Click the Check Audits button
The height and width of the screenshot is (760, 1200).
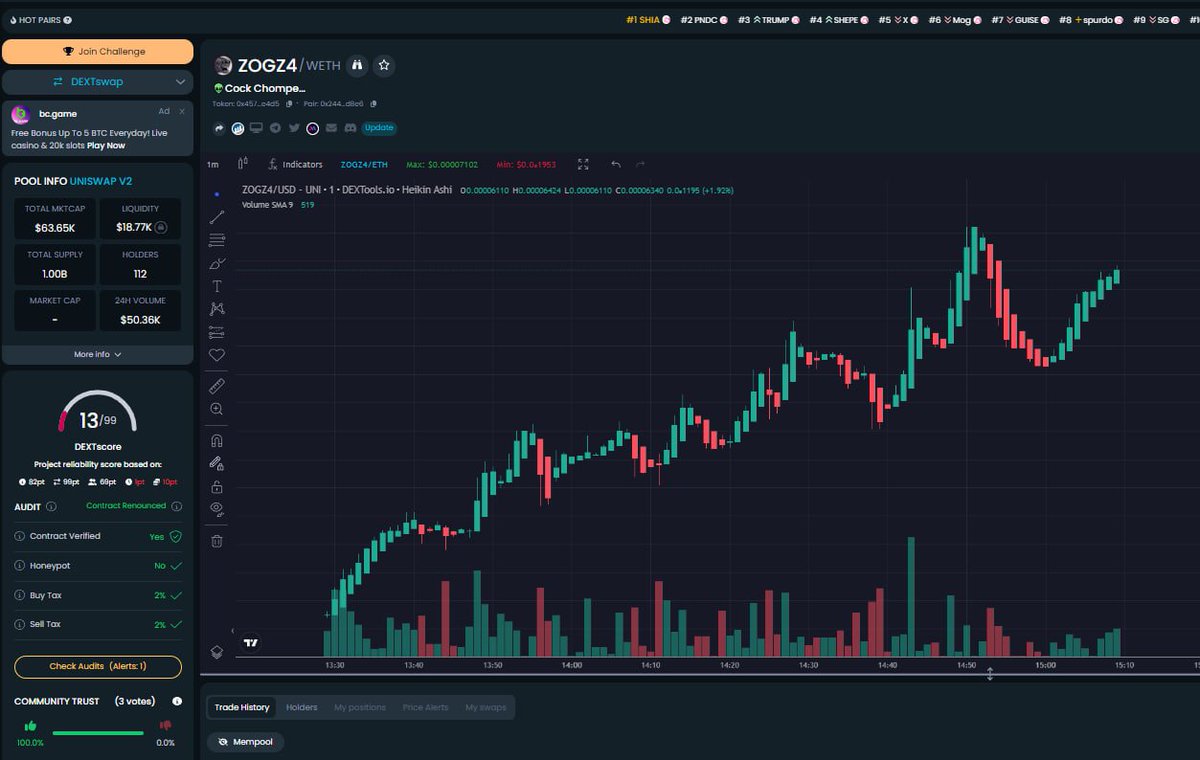98,667
